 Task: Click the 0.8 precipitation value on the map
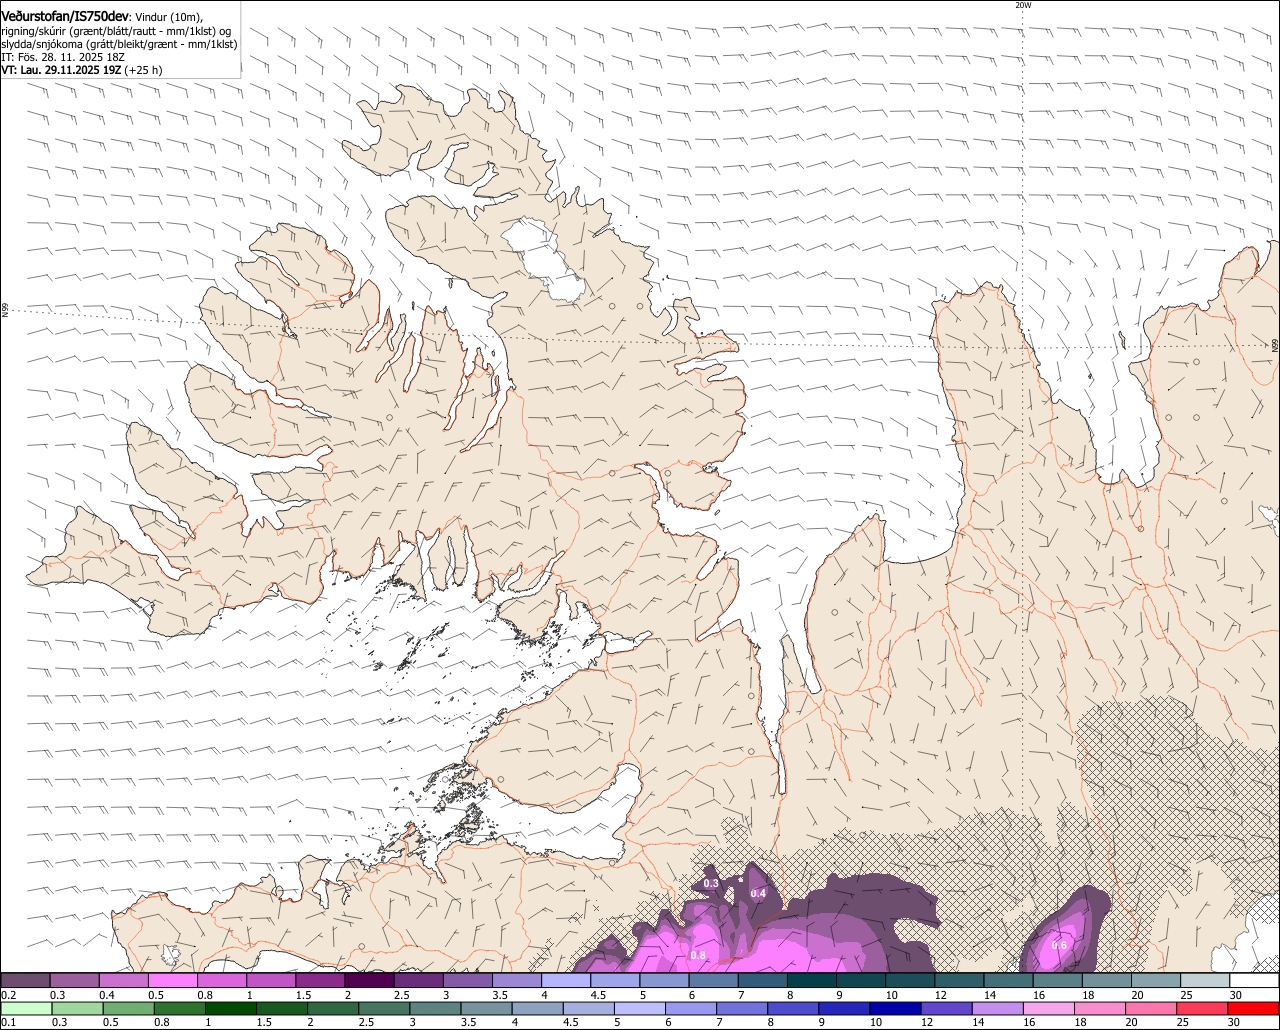pyautogui.click(x=698, y=956)
